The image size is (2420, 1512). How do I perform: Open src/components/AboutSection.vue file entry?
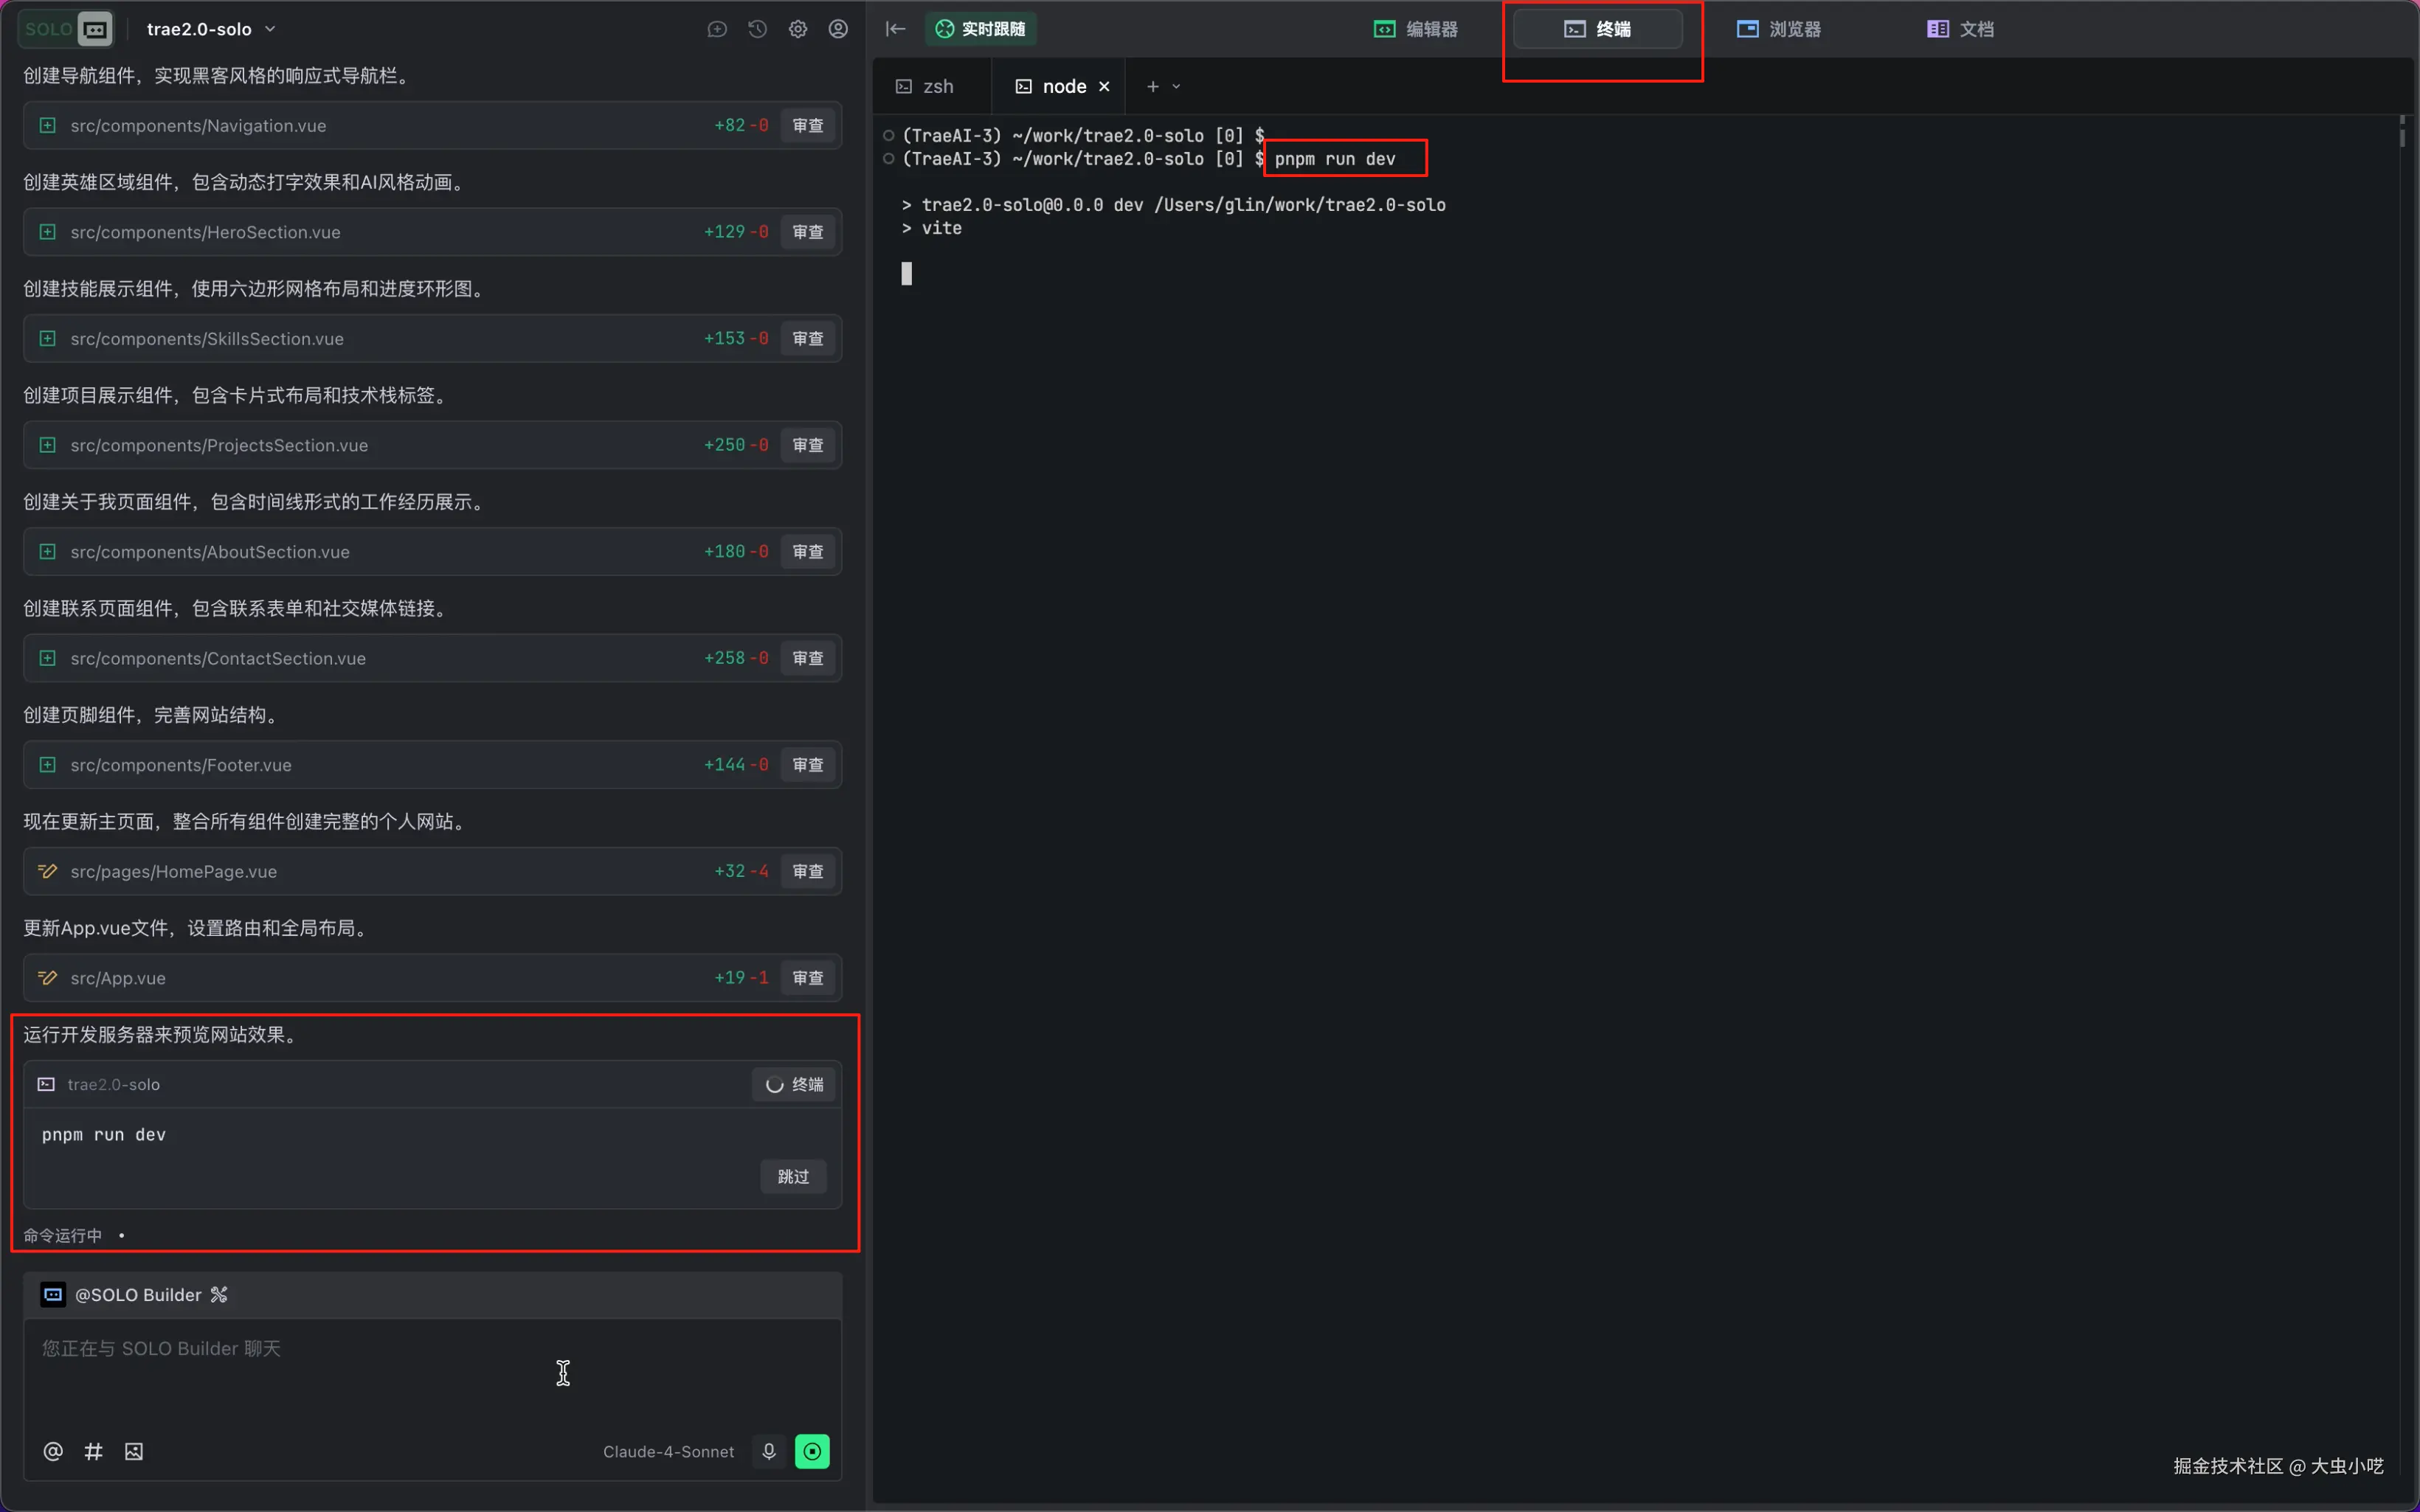[432, 552]
